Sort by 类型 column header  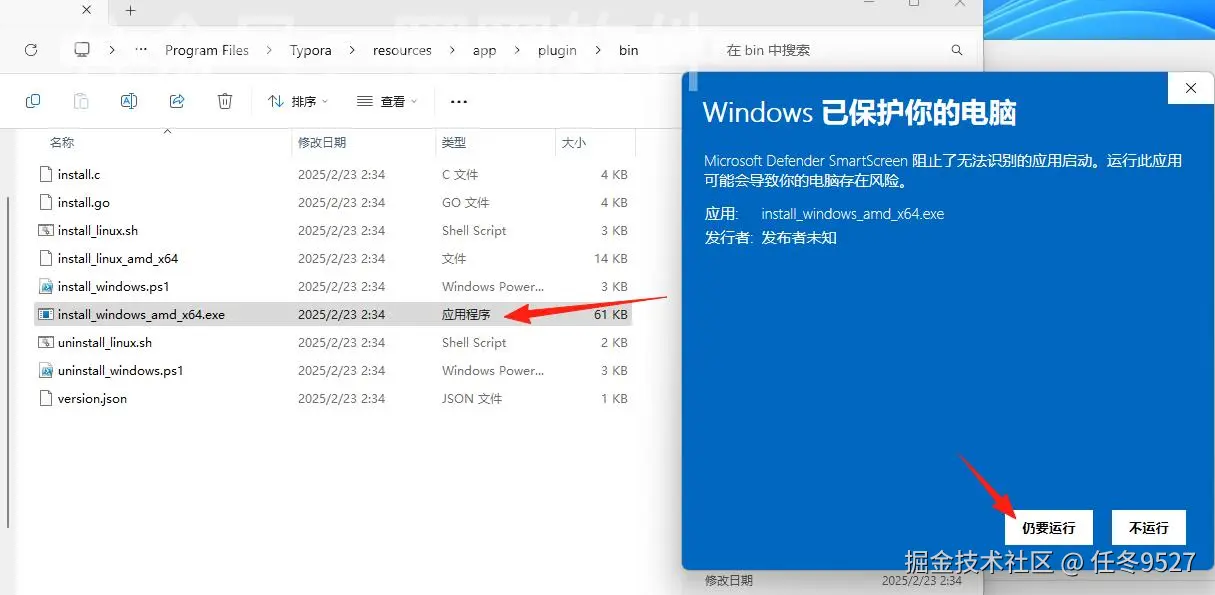454,143
